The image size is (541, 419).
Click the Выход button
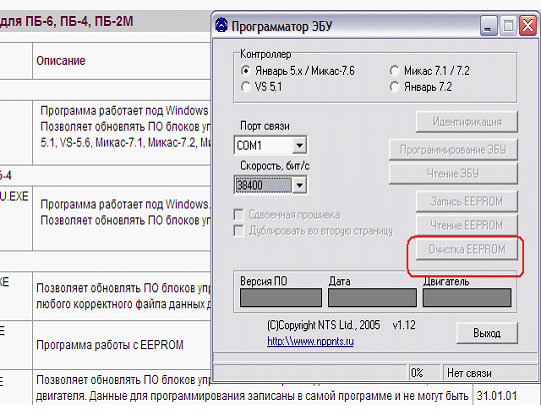(487, 333)
